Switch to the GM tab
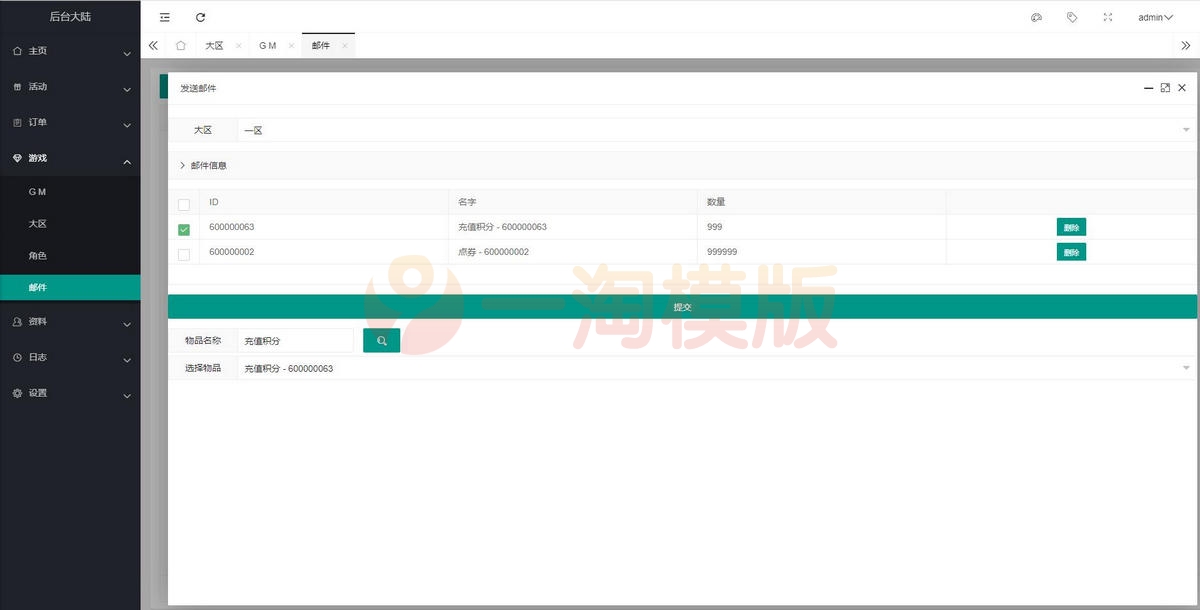1200x610 pixels. click(267, 46)
